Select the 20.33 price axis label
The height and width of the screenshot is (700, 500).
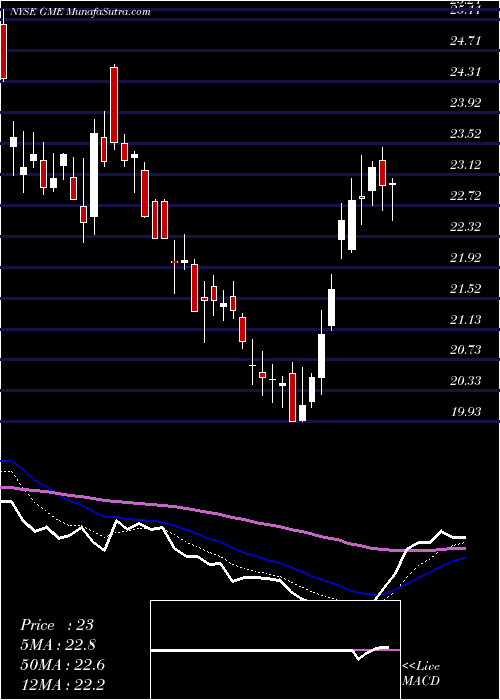click(465, 381)
